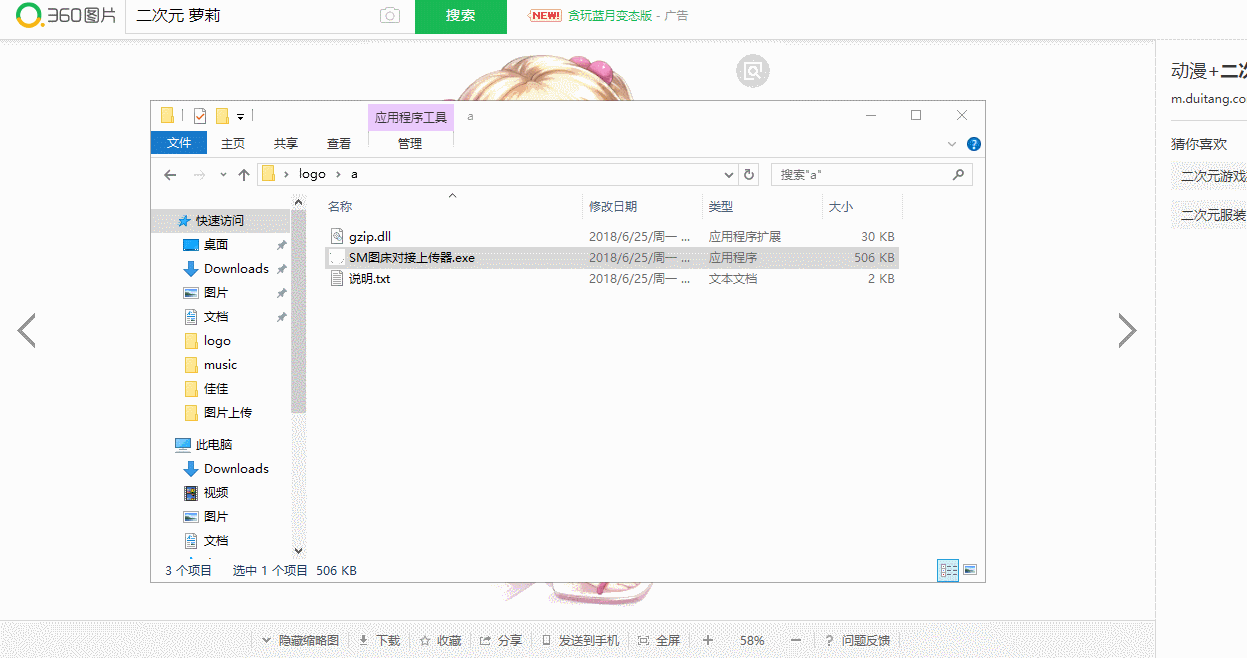Click the checkbox icon in Quick Access Toolbar

pos(198,115)
